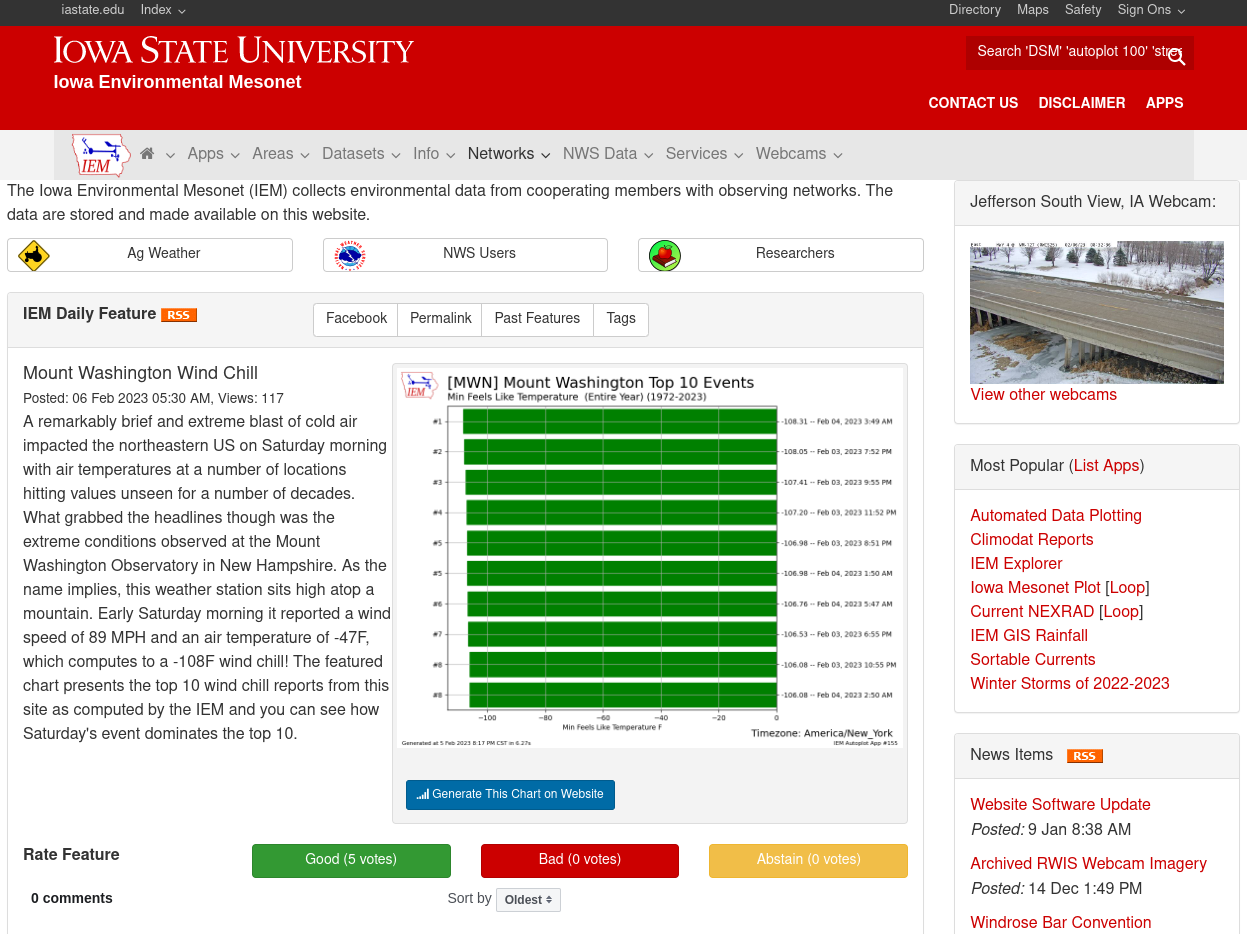Open the Datasets dropdown menu
Screen dimensions: 1247x934
(x=361, y=154)
